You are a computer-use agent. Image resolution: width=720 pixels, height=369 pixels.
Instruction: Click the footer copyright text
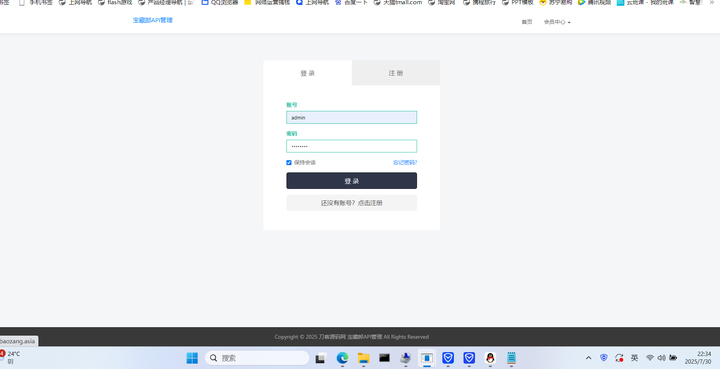pos(352,337)
